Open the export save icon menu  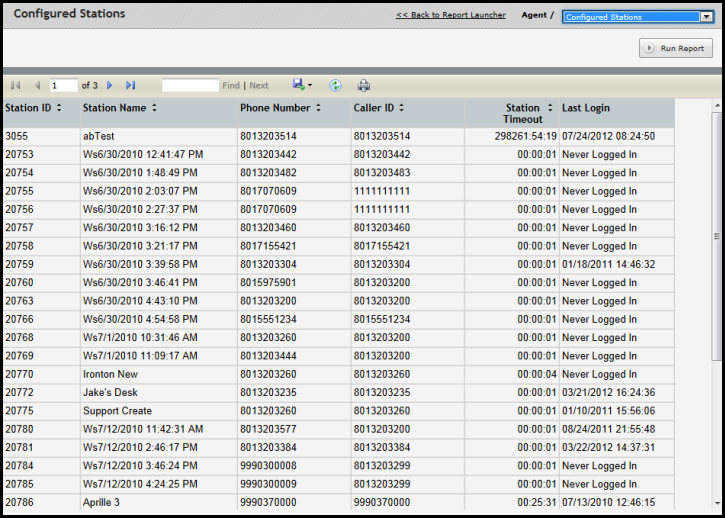pyautogui.click(x=302, y=85)
